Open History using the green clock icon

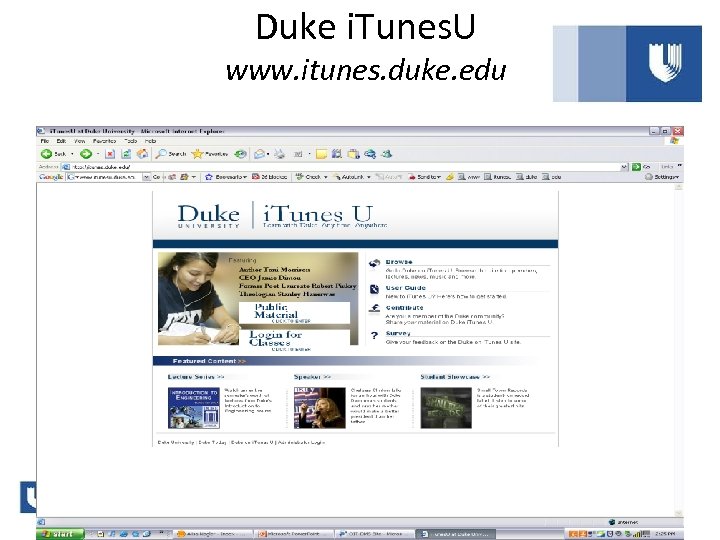click(x=241, y=154)
